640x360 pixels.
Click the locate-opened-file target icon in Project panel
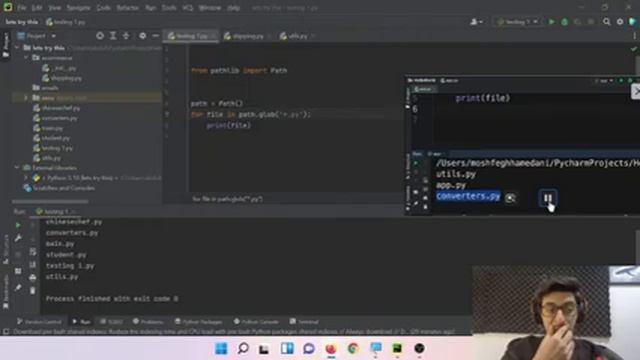pos(100,36)
